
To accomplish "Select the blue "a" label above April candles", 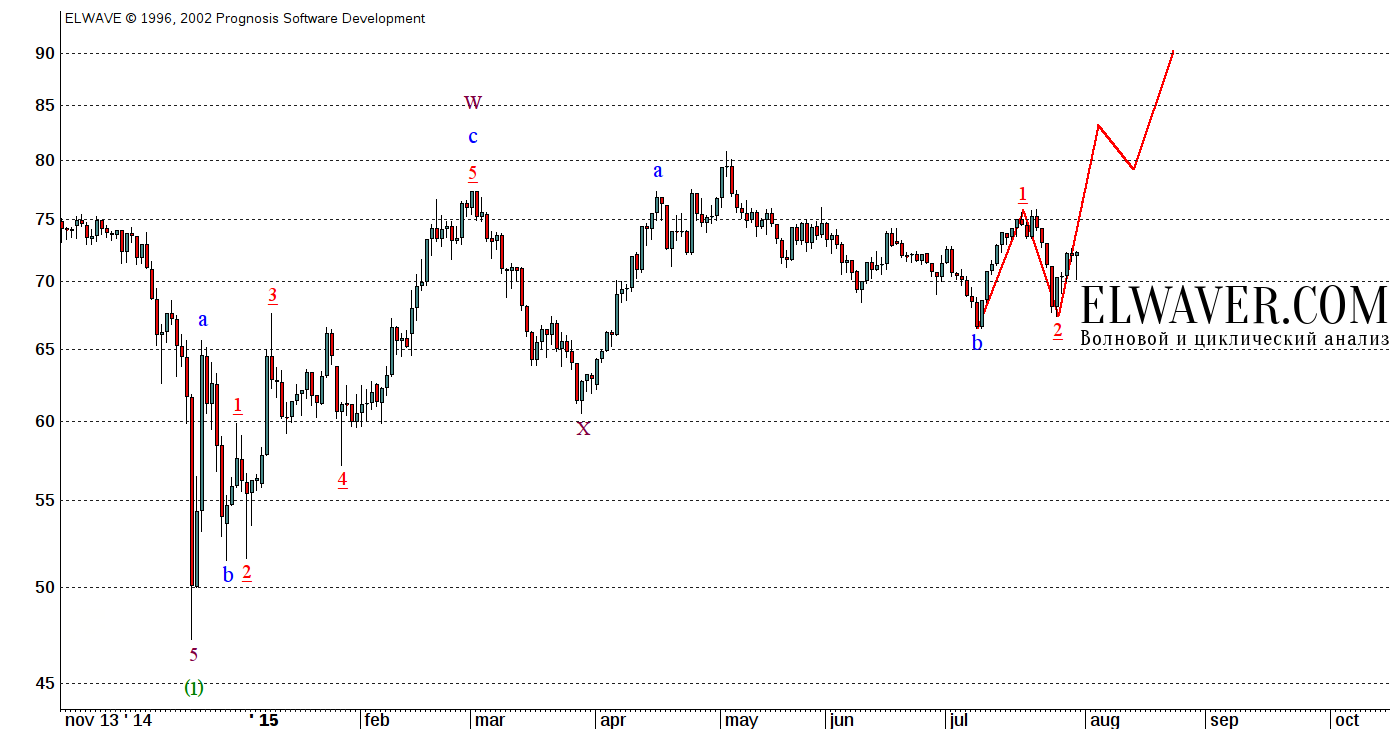I will [x=658, y=171].
